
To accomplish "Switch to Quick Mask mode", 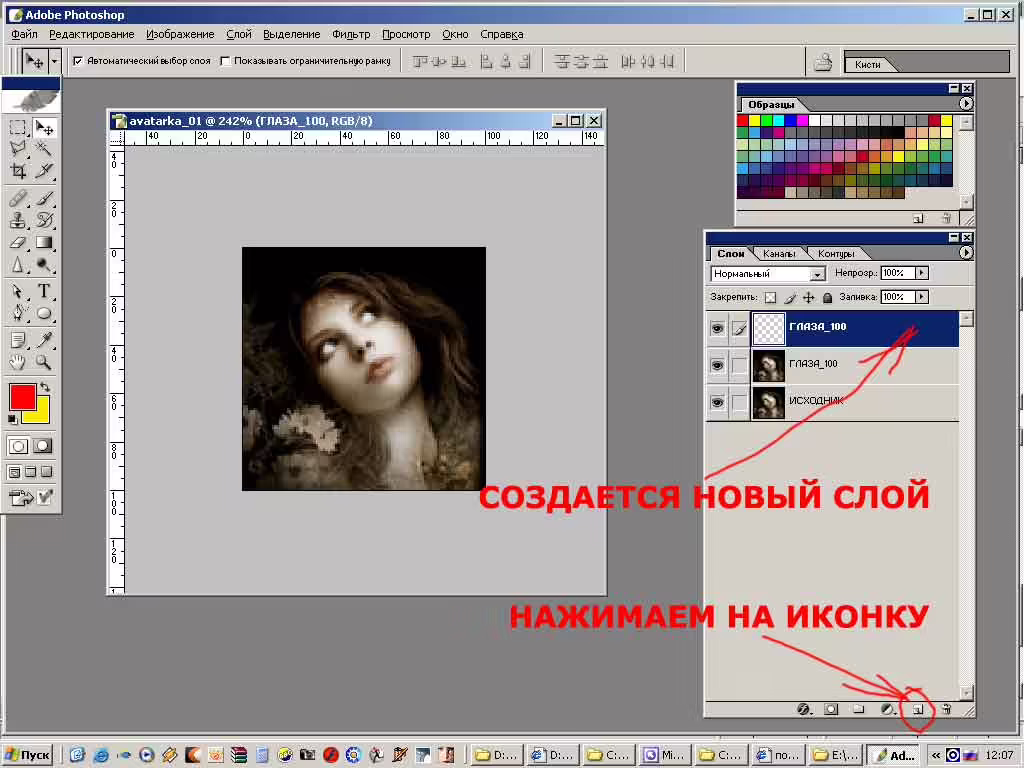I will pyautogui.click(x=42, y=446).
